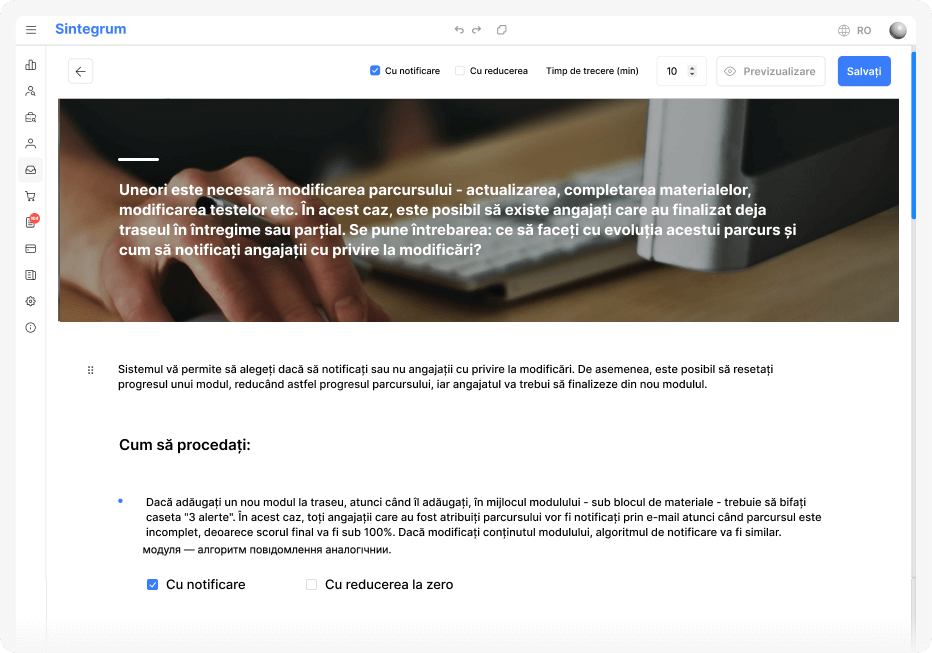The width and height of the screenshot is (932, 653).
Task: Go back with the left arrow button
Action: (x=81, y=71)
